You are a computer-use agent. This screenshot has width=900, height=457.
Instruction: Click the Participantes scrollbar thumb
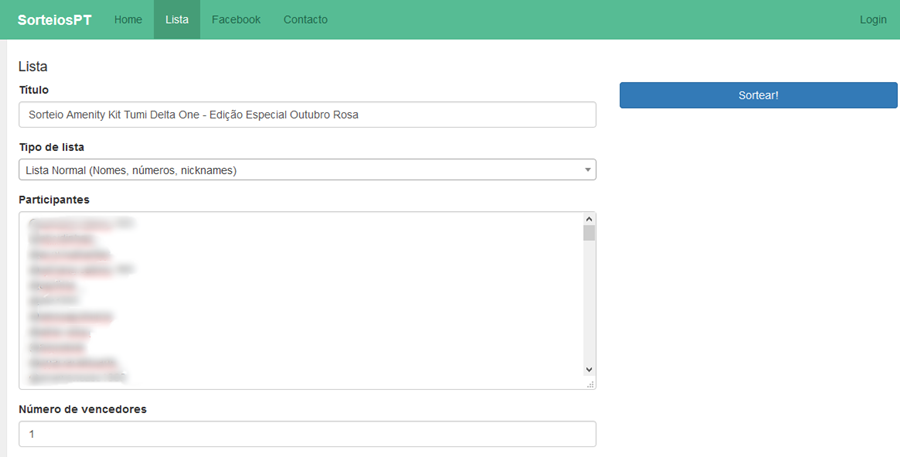coord(589,234)
